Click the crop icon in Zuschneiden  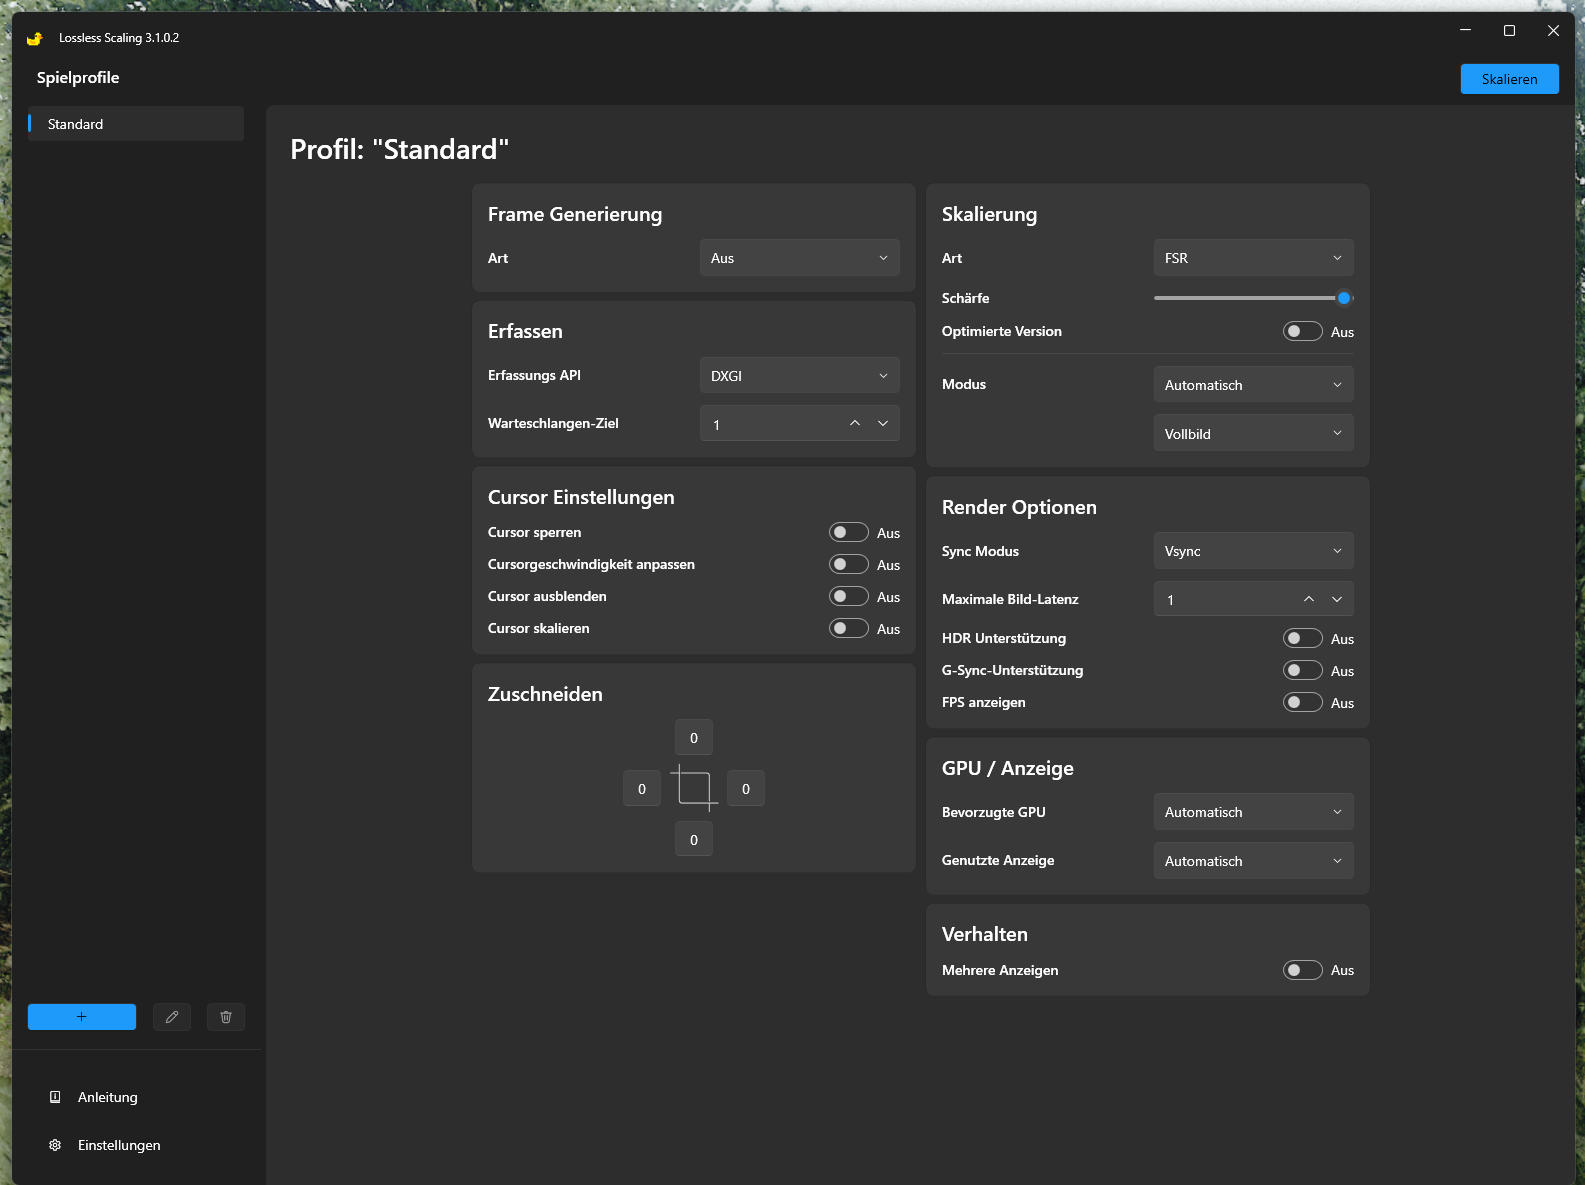click(694, 788)
